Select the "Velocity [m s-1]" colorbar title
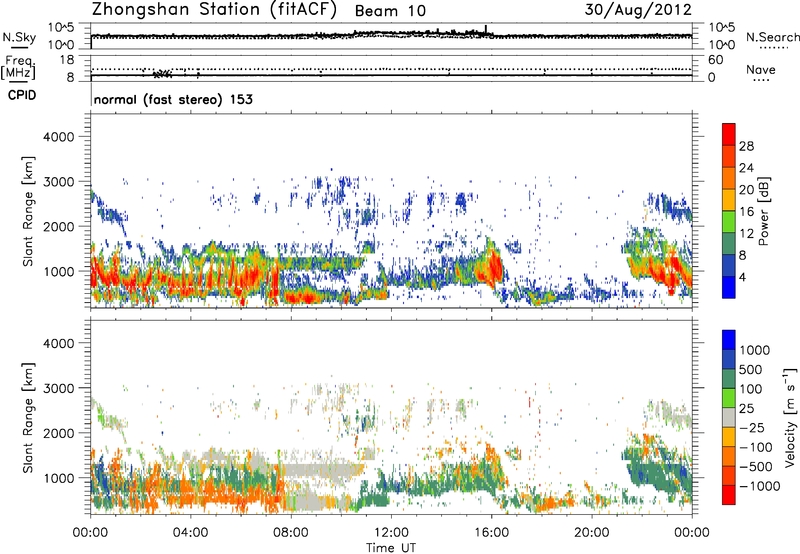Screen dimensions: 800x554 790,417
